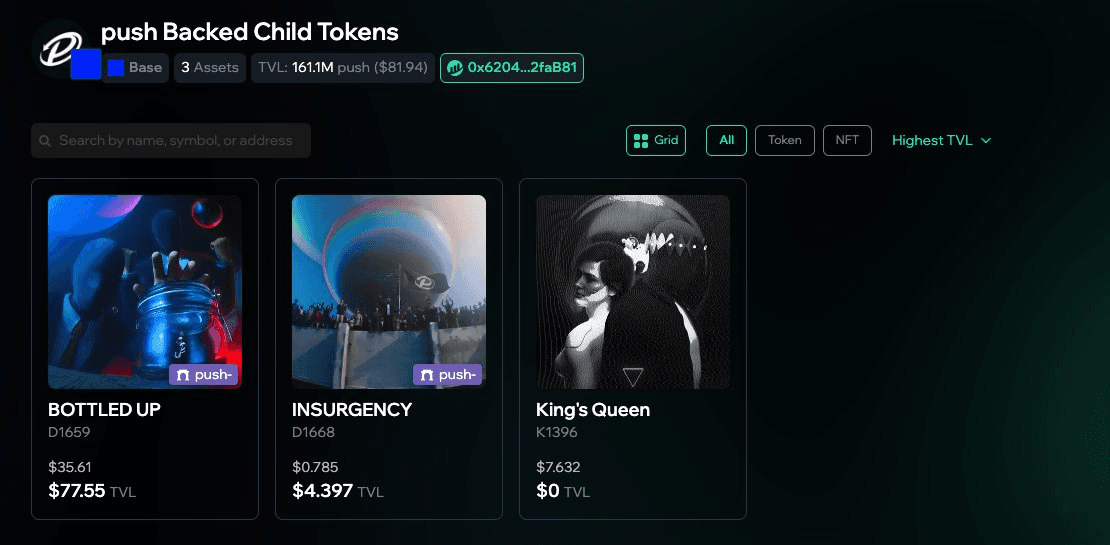Image resolution: width=1110 pixels, height=545 pixels.
Task: Toggle the Grid view layout
Action: coord(656,141)
